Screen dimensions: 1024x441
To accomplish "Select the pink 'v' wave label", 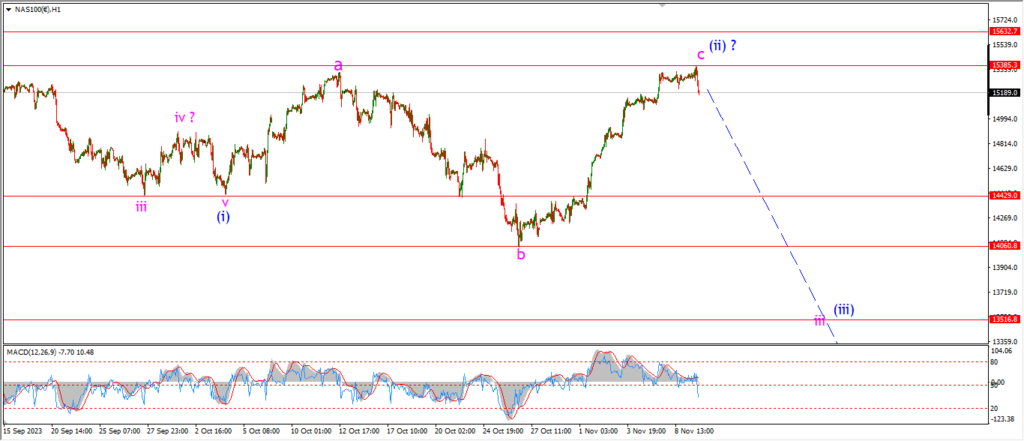I will 225,200.
